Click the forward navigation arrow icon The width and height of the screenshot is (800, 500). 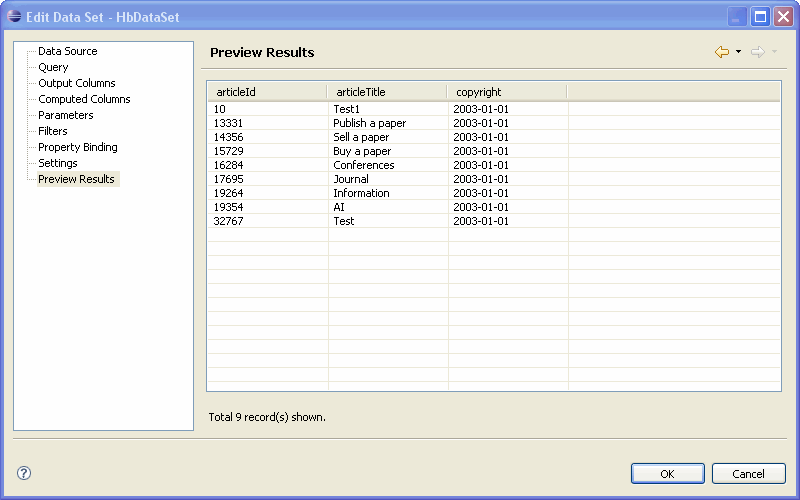(x=757, y=52)
